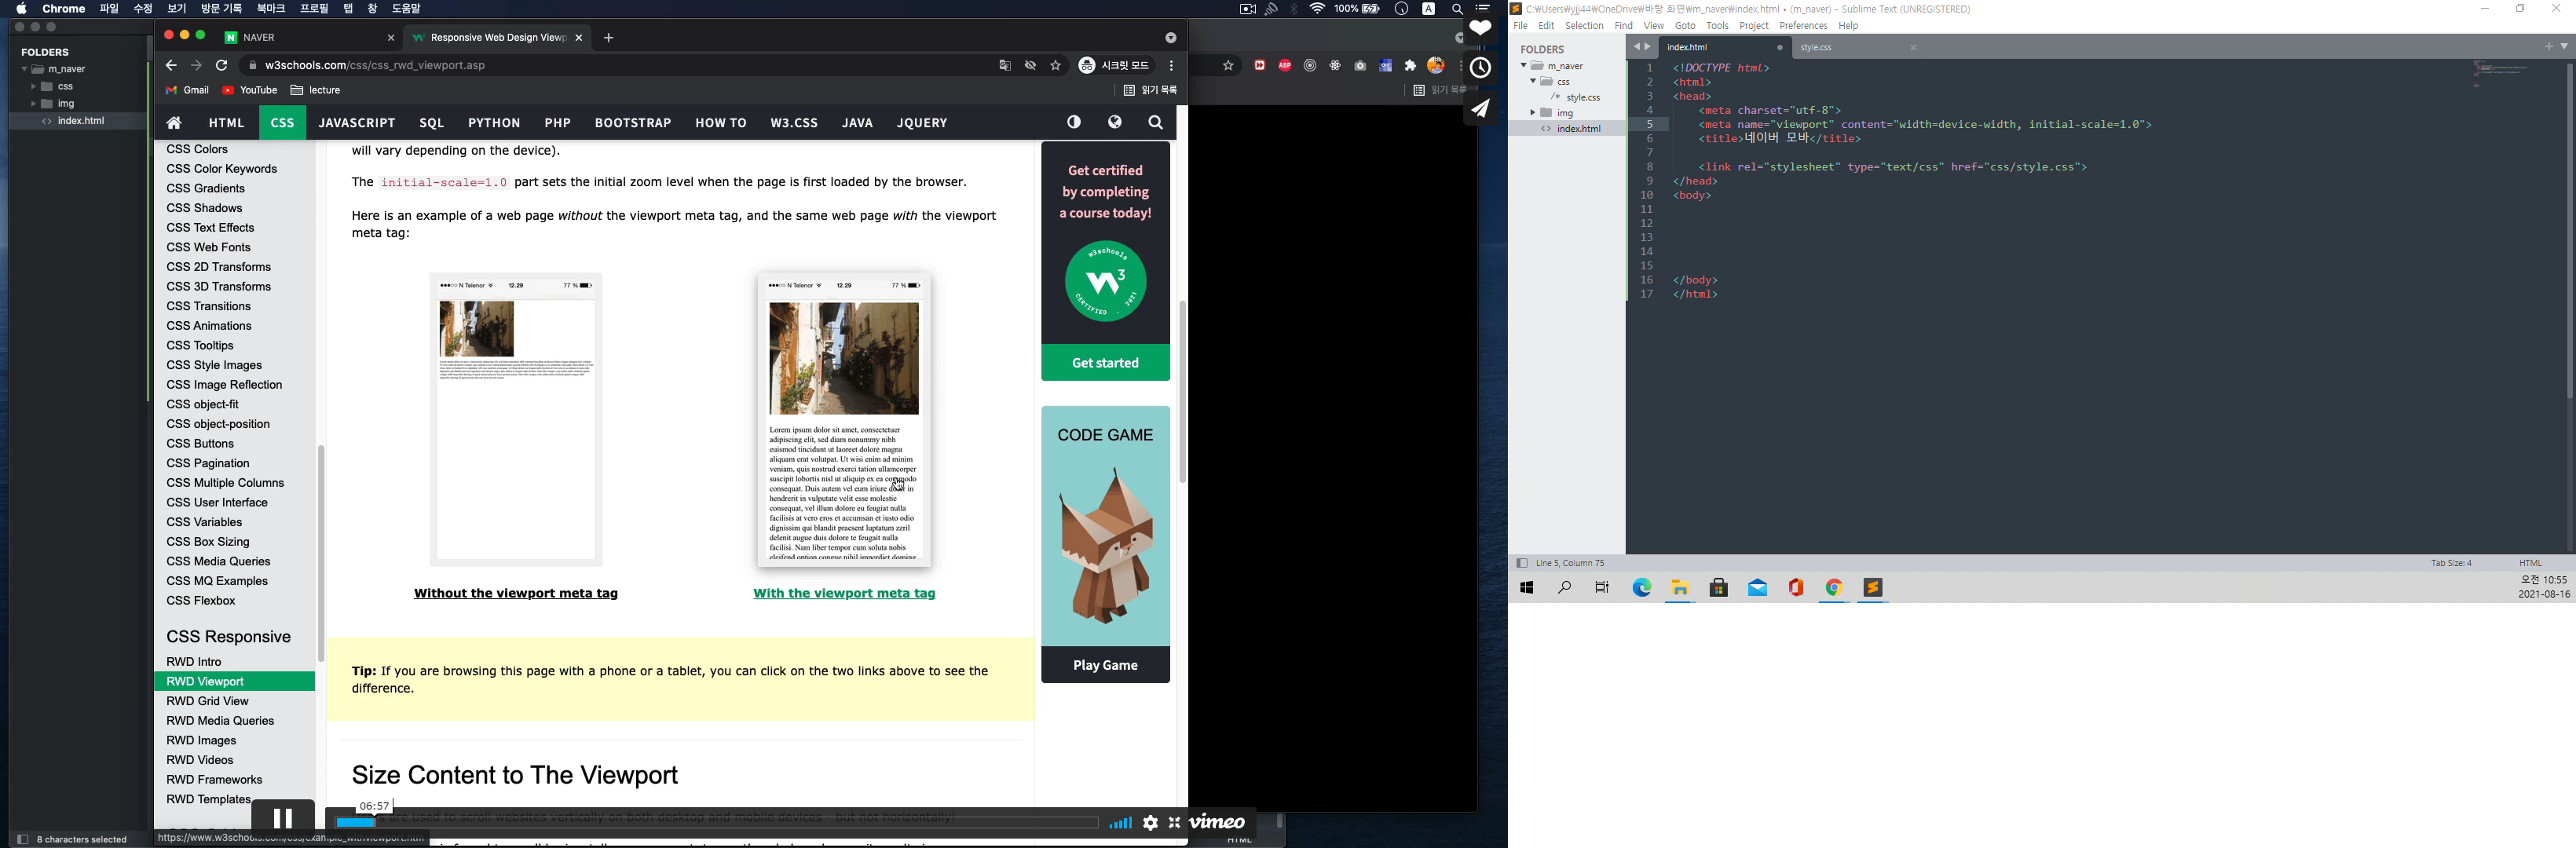2576x848 pixels.
Task: Click the W3Schools home icon
Action: [175, 123]
